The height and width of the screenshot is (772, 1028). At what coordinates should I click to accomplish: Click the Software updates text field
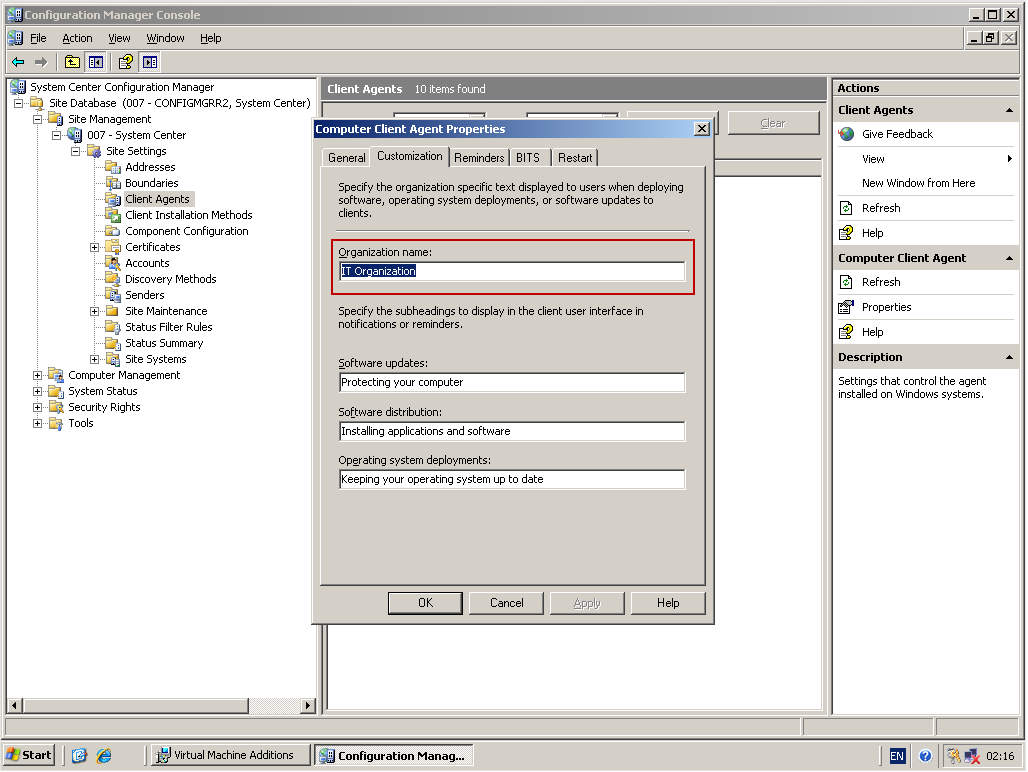(x=512, y=383)
